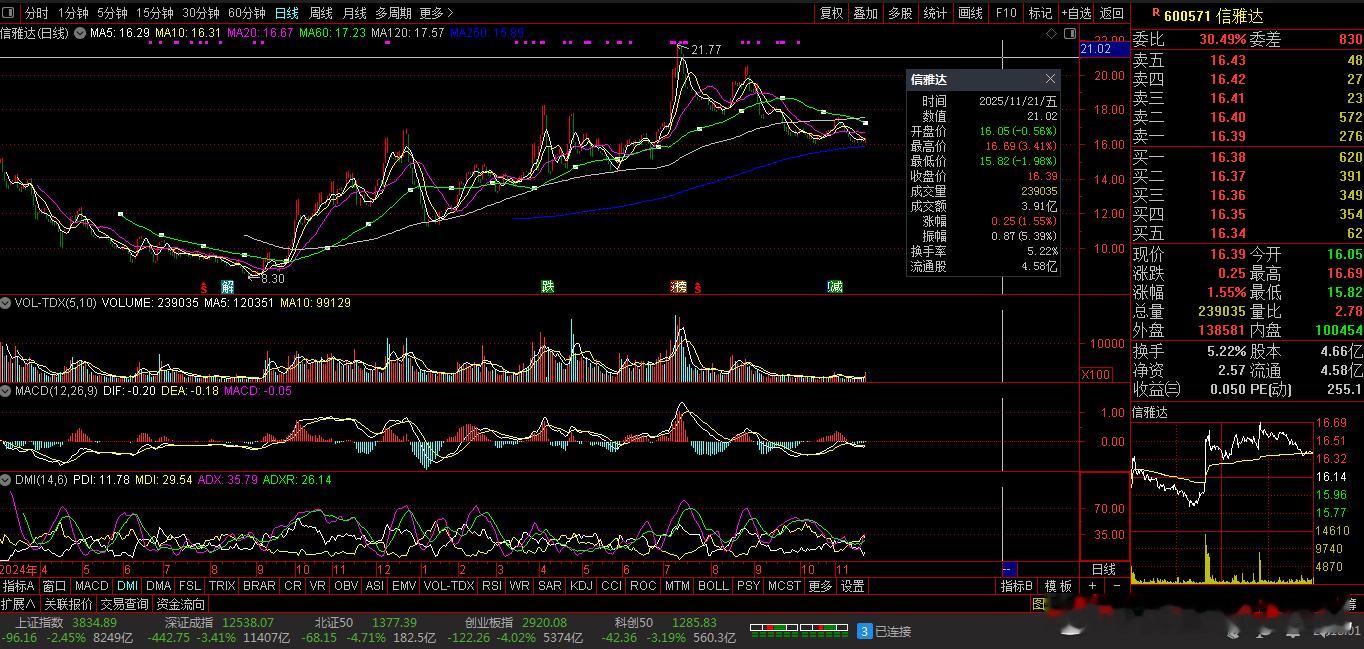Click the +自选 button

[1075, 13]
